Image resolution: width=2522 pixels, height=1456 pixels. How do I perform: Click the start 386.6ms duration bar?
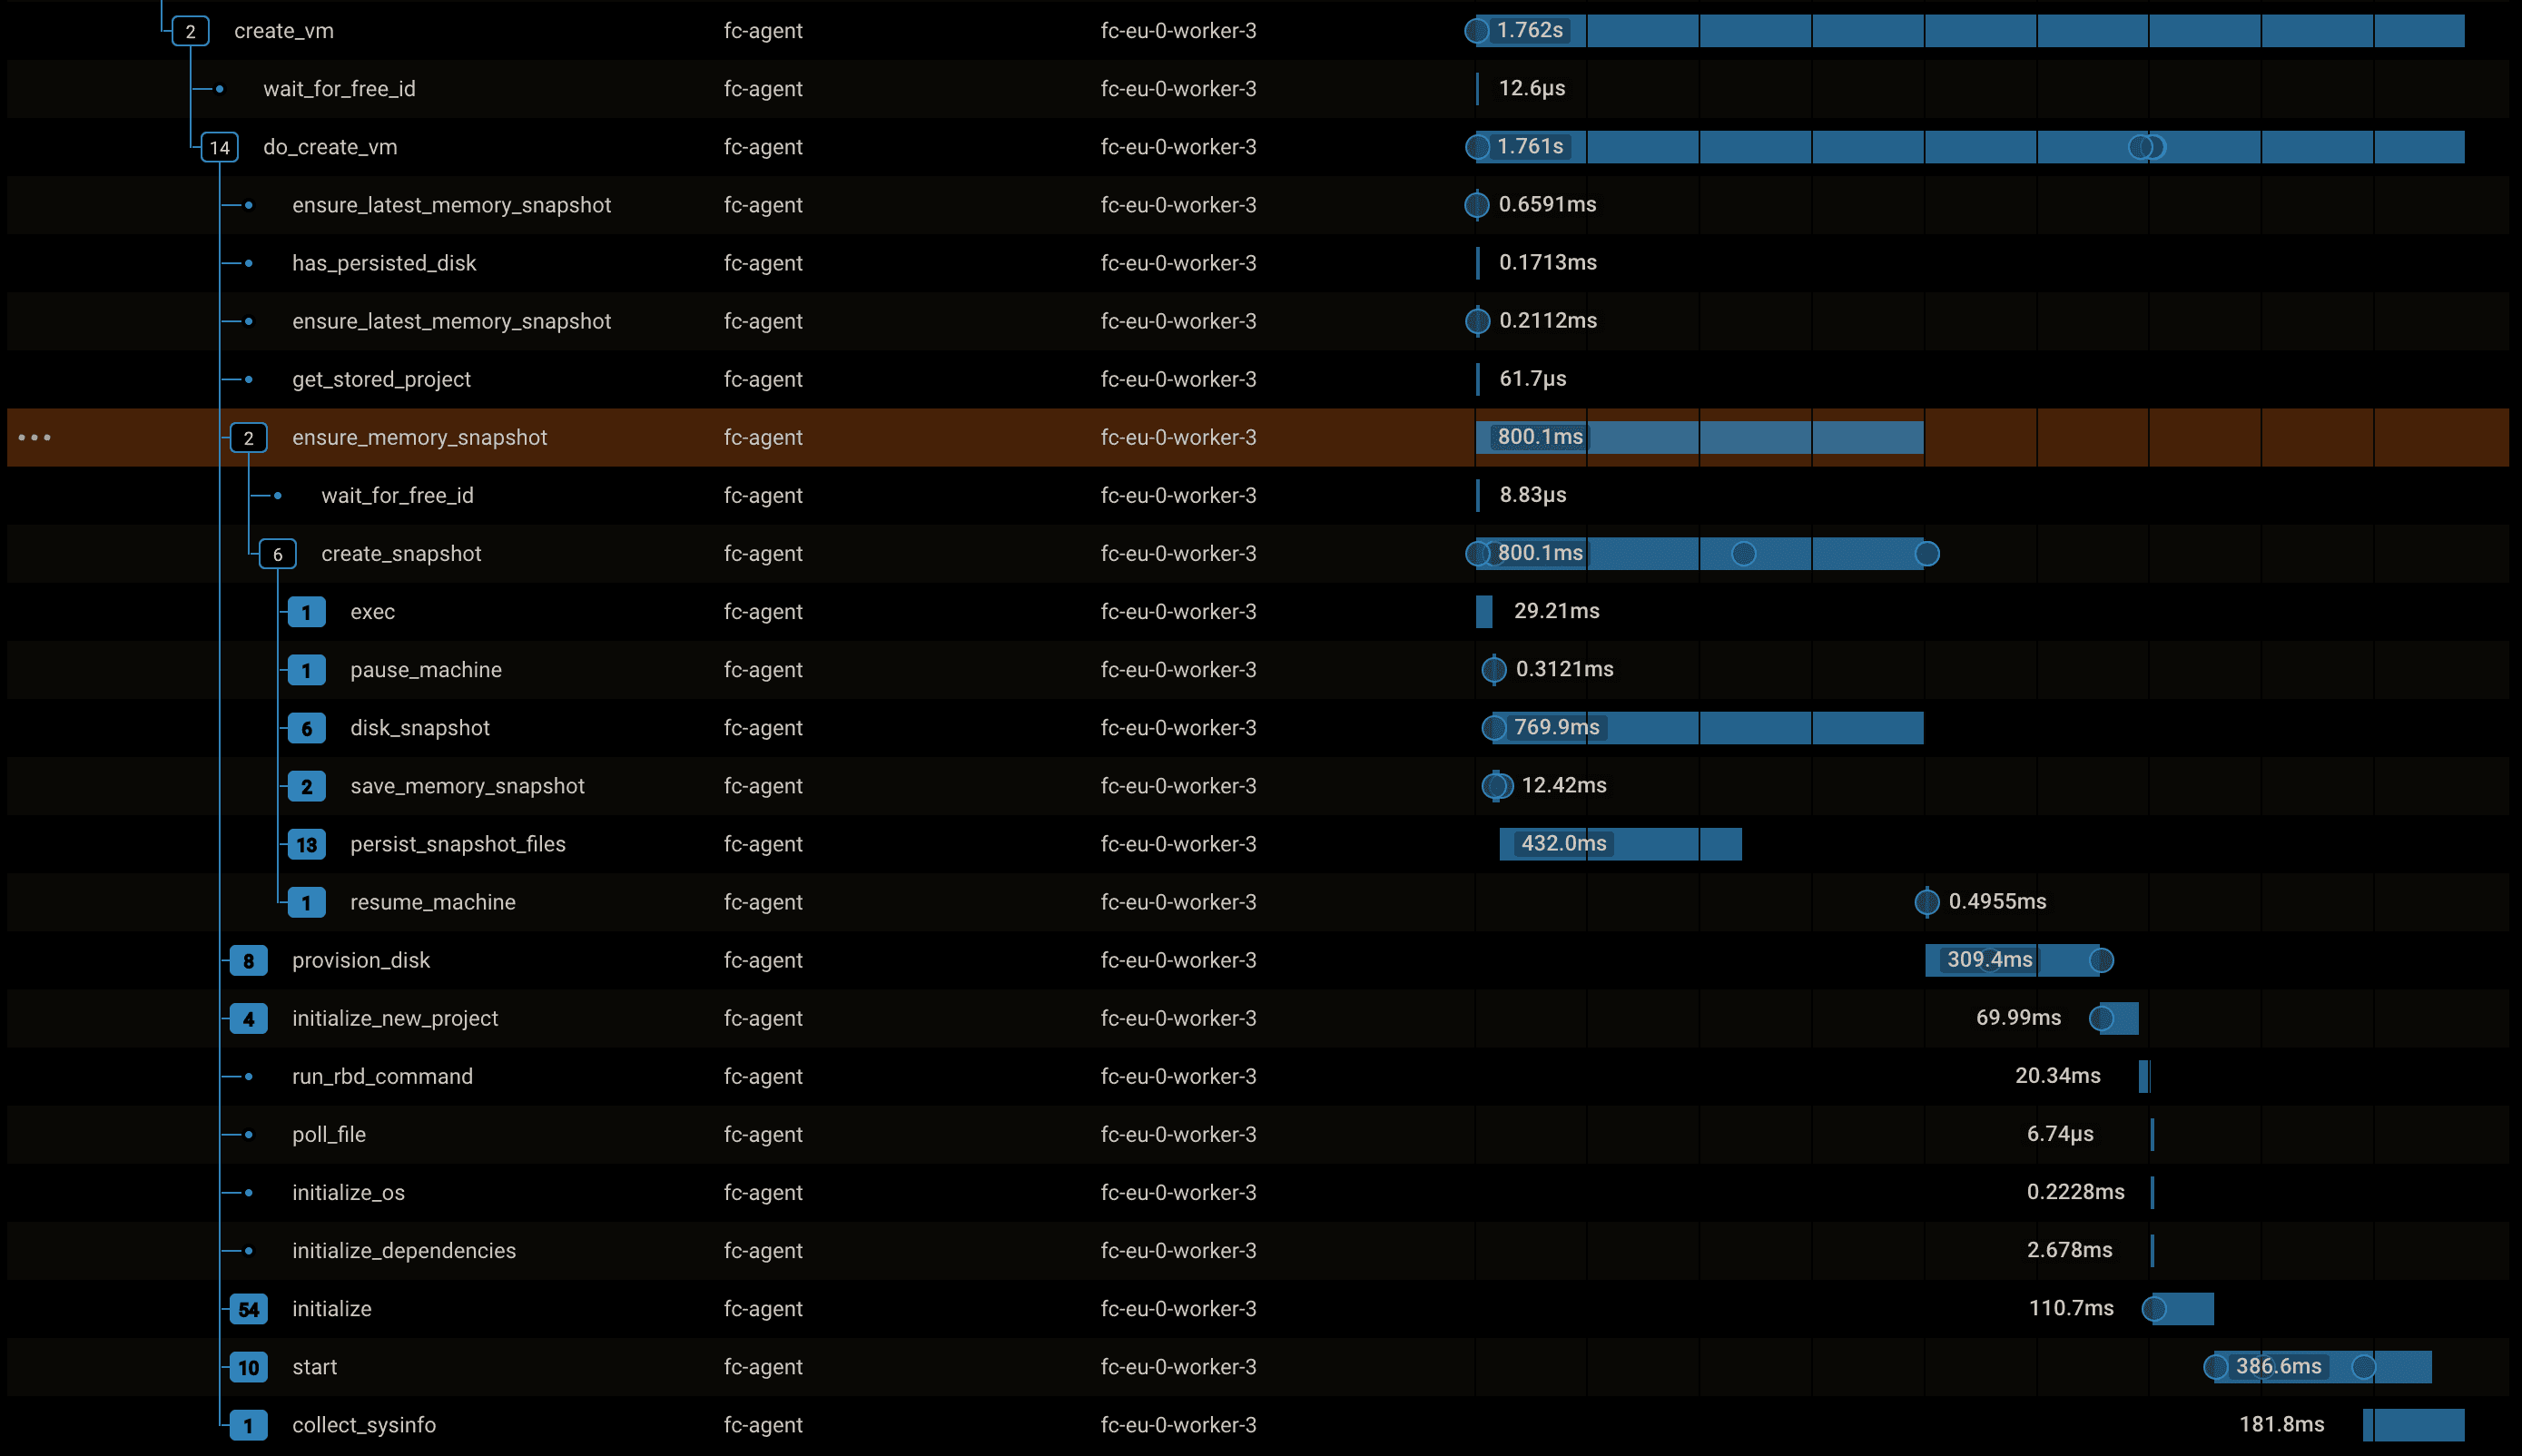[x=2322, y=1367]
